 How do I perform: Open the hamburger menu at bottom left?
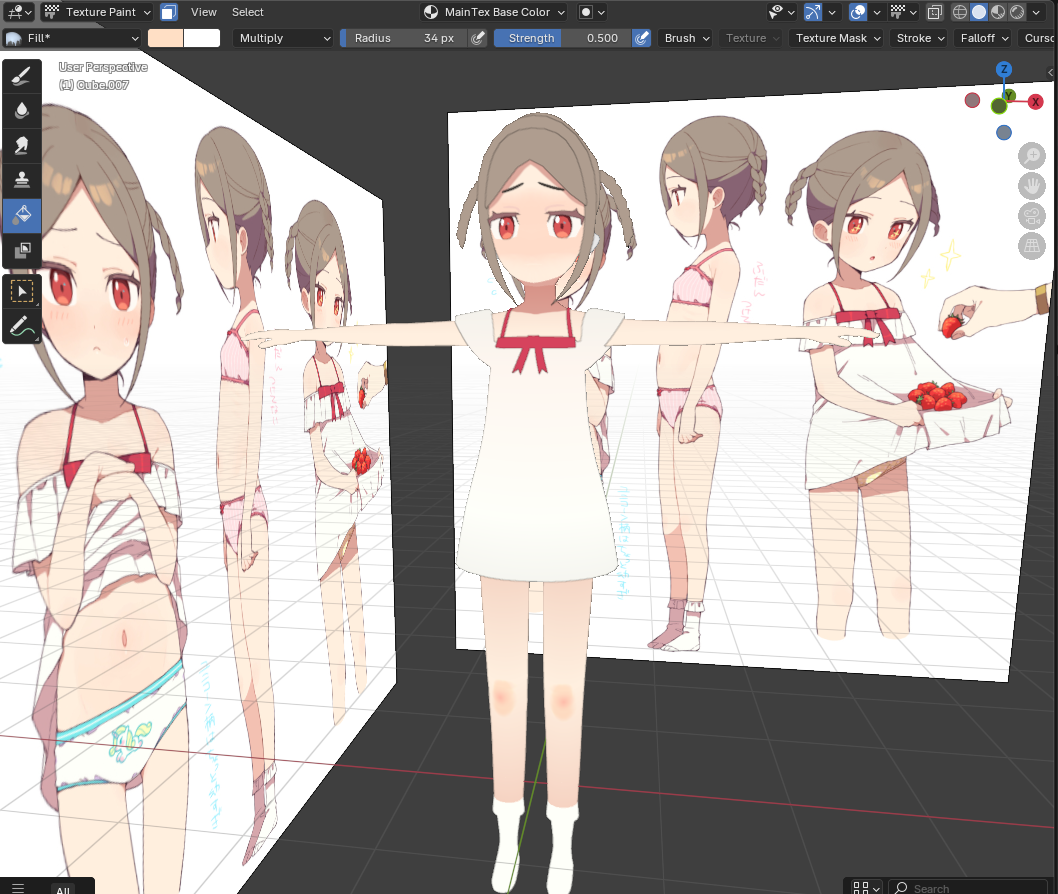tap(18, 887)
